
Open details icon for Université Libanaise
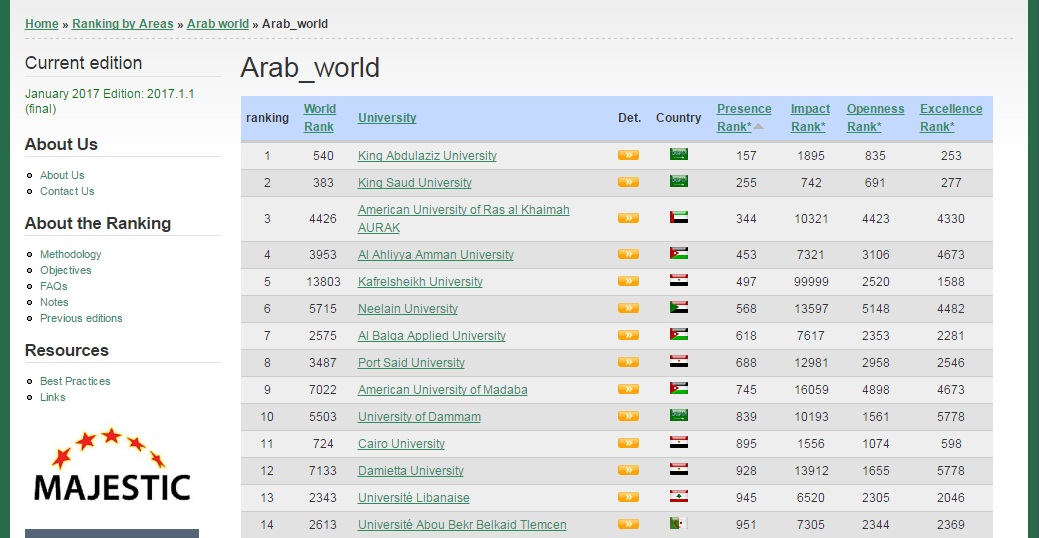[x=628, y=498]
